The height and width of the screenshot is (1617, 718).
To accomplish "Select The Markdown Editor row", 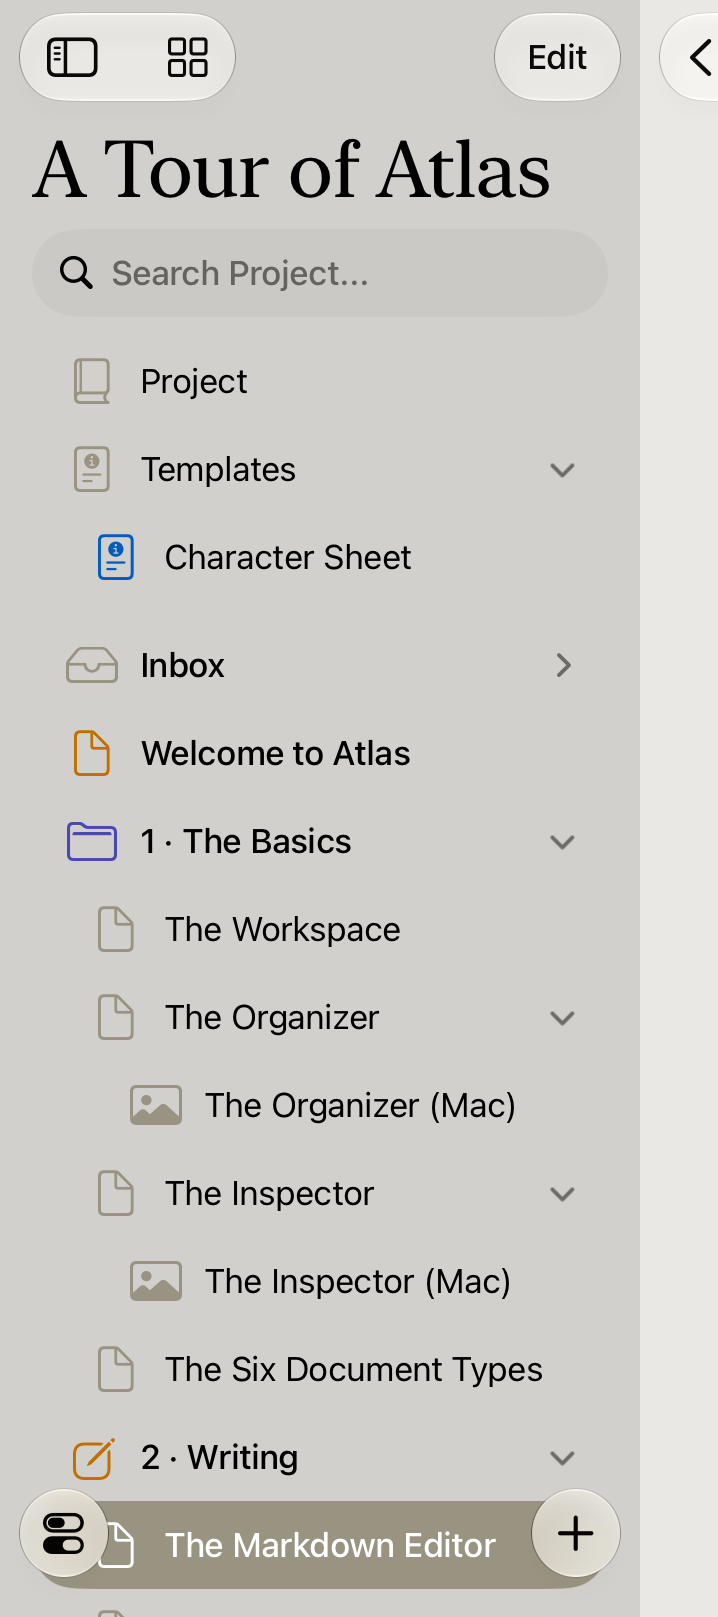I will click(320, 1545).
